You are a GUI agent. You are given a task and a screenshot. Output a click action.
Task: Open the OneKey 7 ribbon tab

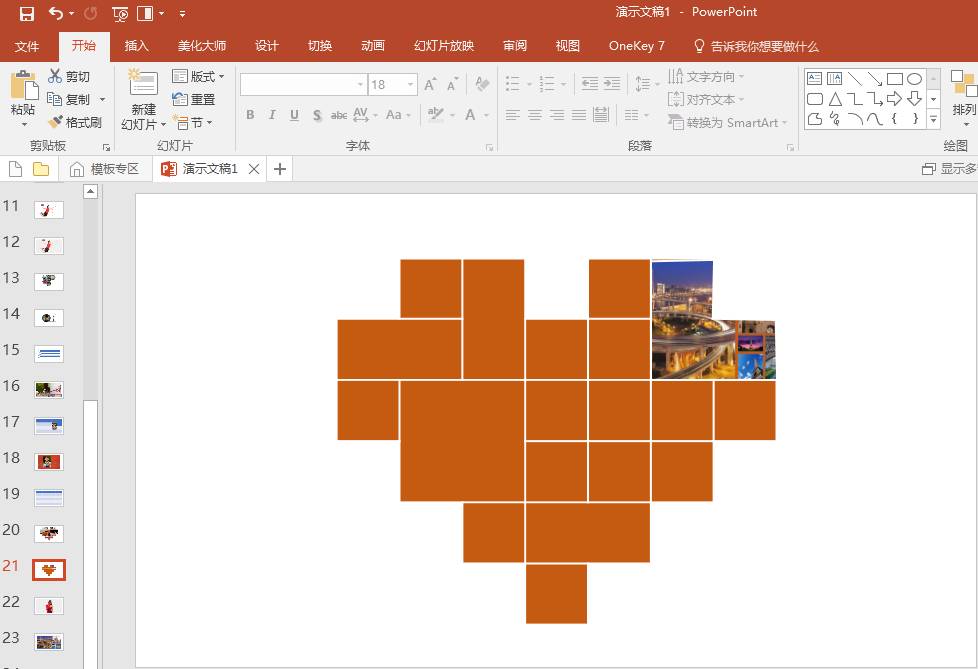tap(636, 46)
